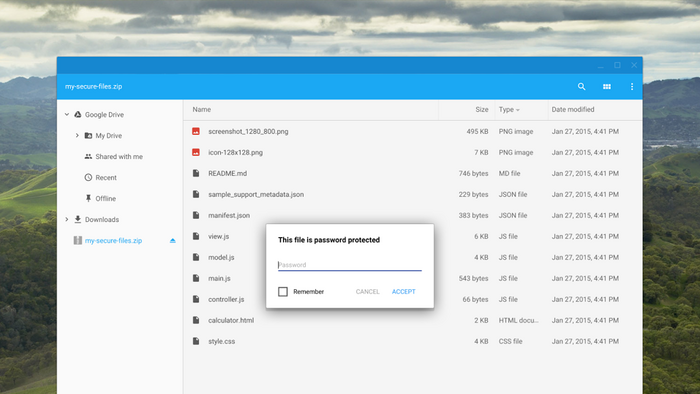Click the file icon next to README.md

[x=196, y=173]
